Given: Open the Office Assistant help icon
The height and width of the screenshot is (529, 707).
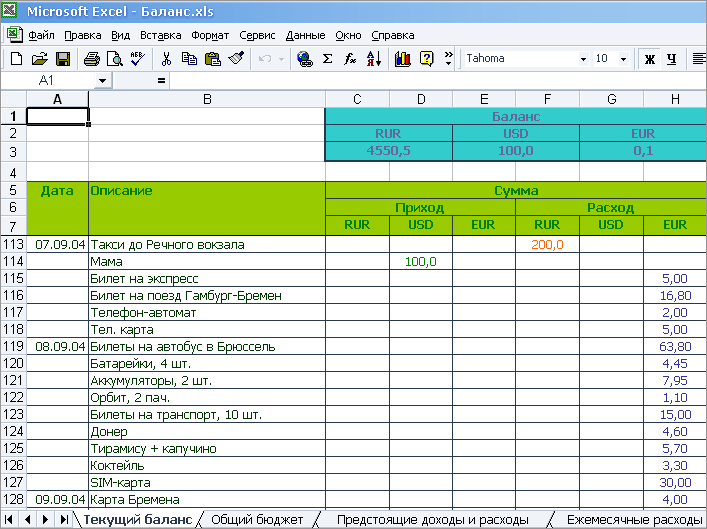Looking at the screenshot, I should click(426, 59).
